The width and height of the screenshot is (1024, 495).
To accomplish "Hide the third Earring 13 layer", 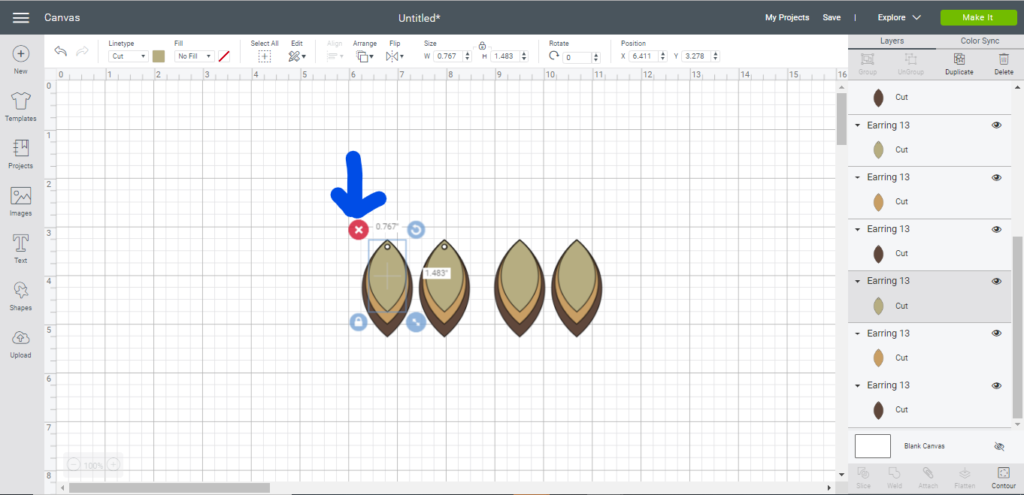I will (997, 229).
